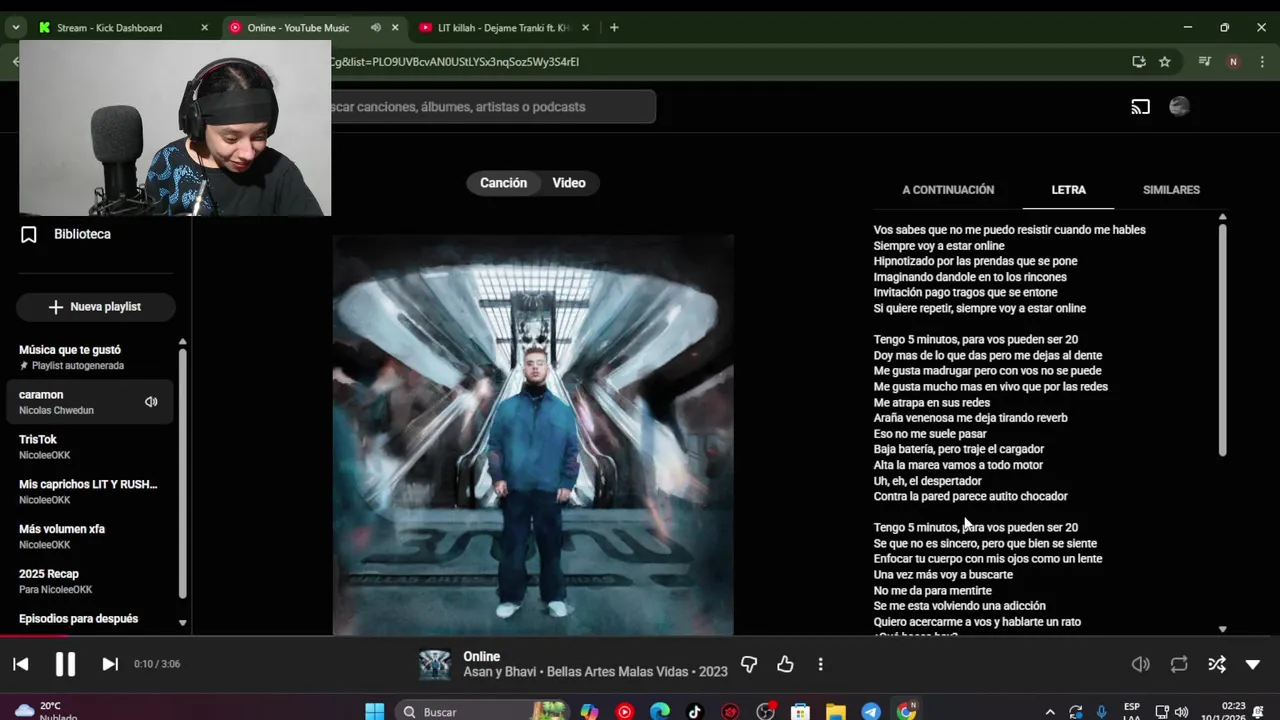1280x720 pixels.
Task: Click the player bar volume icon
Action: point(1140,664)
